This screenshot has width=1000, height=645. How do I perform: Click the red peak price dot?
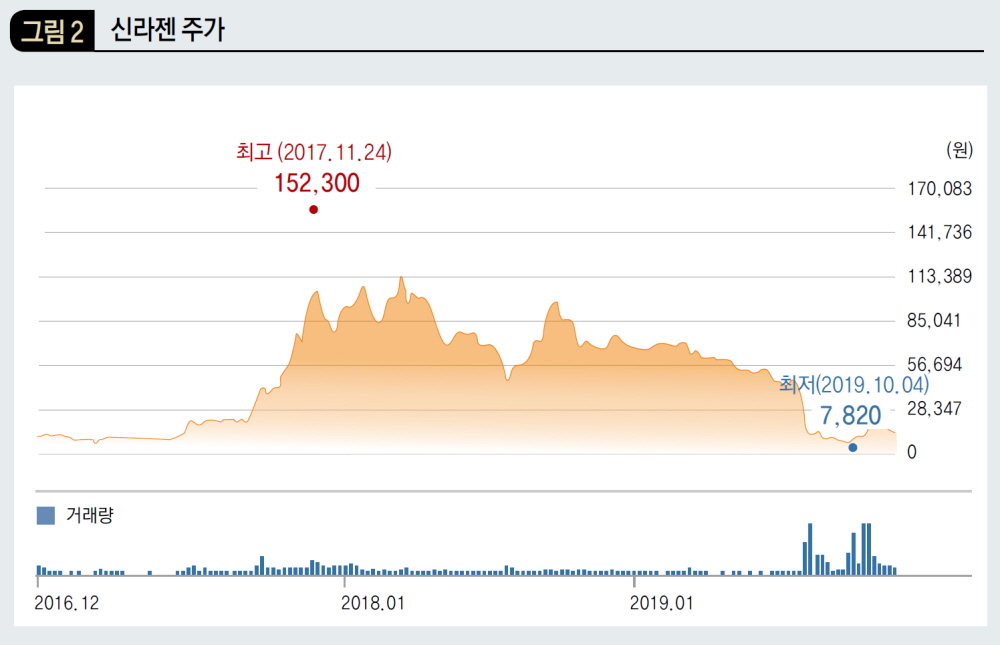(x=313, y=209)
